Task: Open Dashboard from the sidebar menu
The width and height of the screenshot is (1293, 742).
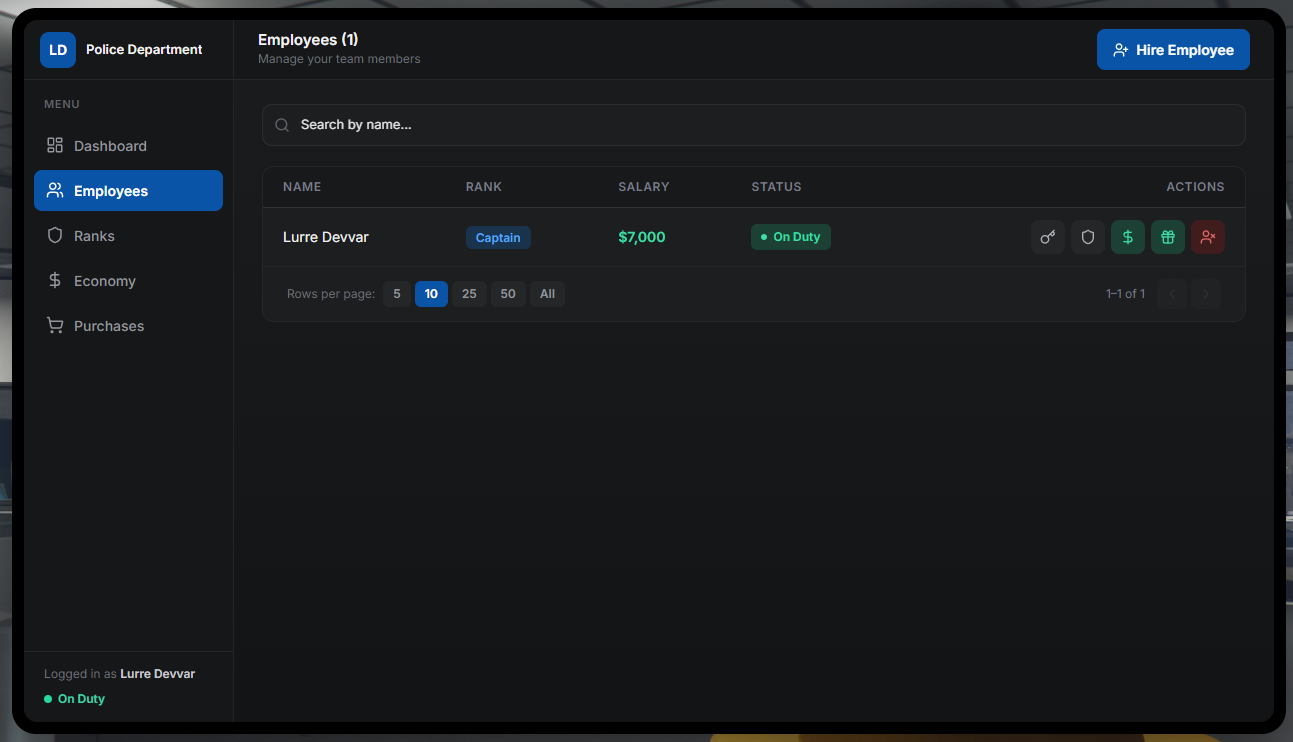Action: pos(128,146)
